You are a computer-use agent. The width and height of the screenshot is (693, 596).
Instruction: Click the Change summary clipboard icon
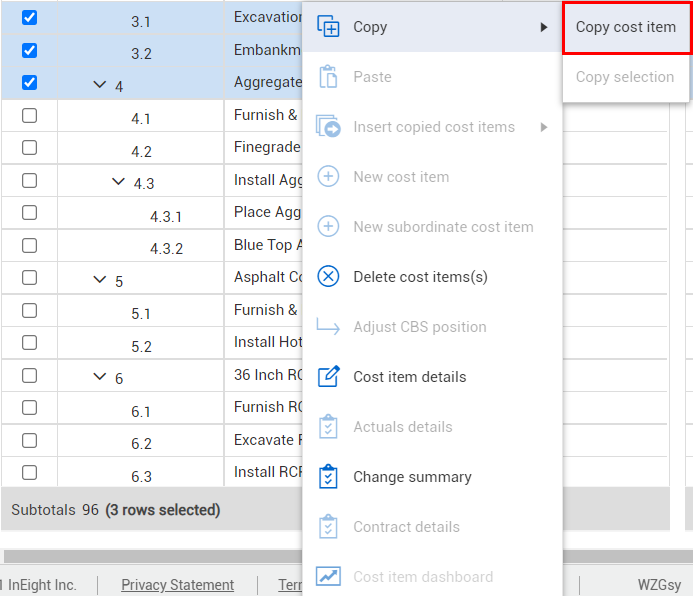(x=328, y=477)
